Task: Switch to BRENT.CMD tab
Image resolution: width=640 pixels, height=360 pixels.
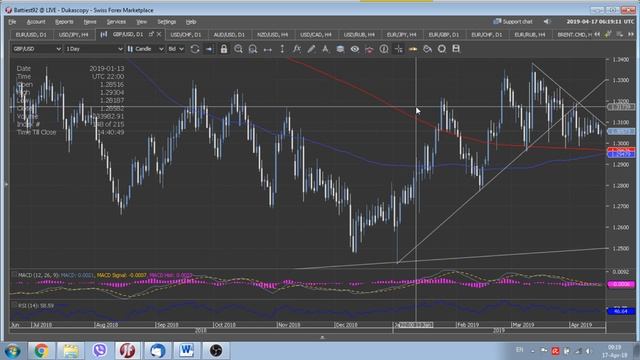Action: click(x=573, y=35)
